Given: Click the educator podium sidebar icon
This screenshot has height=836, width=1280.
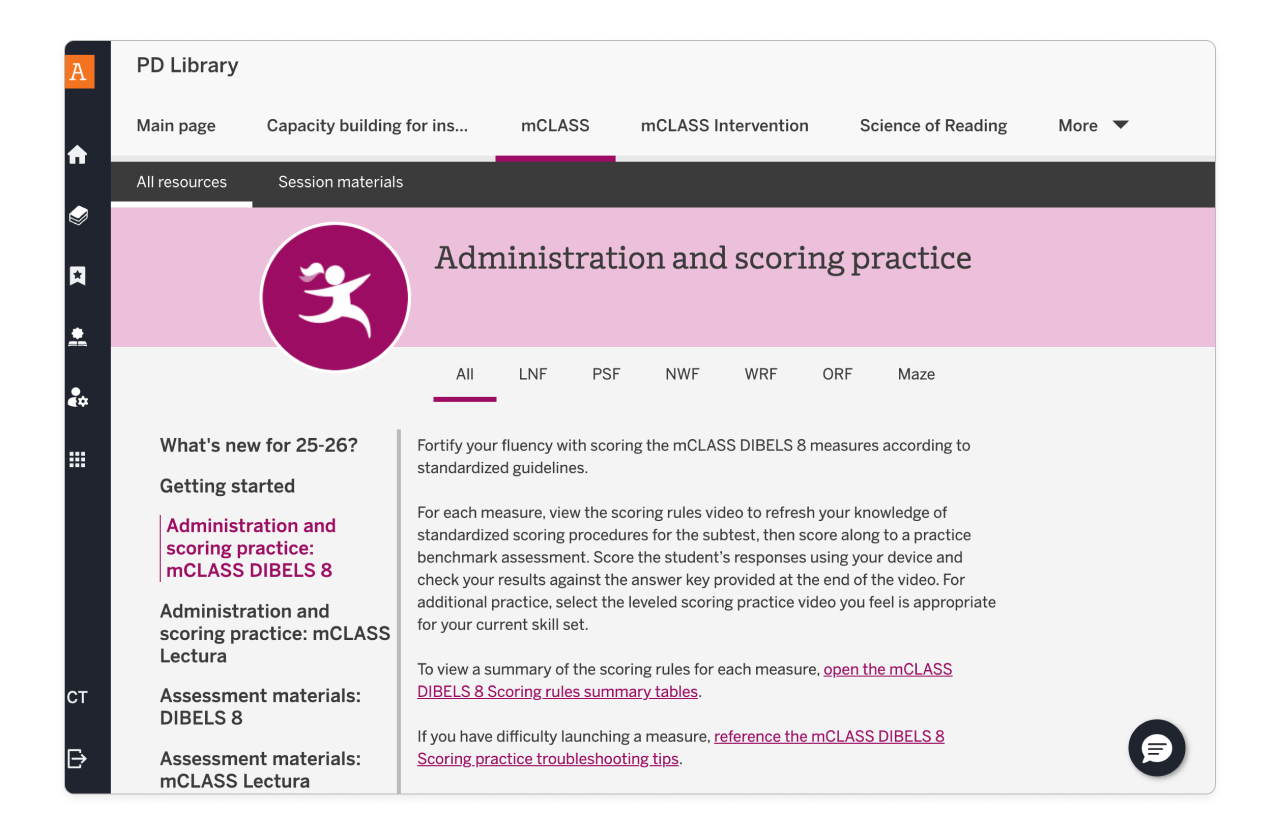Looking at the screenshot, I should tap(77, 336).
